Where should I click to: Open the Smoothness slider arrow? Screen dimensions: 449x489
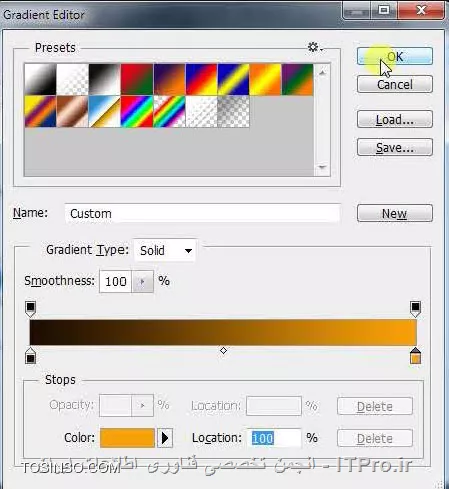[x=142, y=282]
